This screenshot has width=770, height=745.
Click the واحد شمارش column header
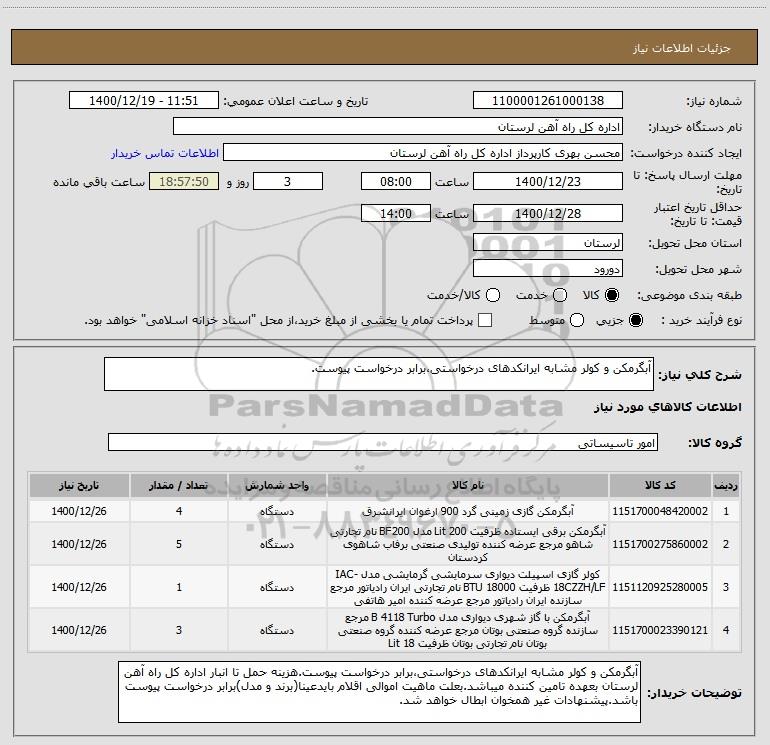(x=277, y=486)
